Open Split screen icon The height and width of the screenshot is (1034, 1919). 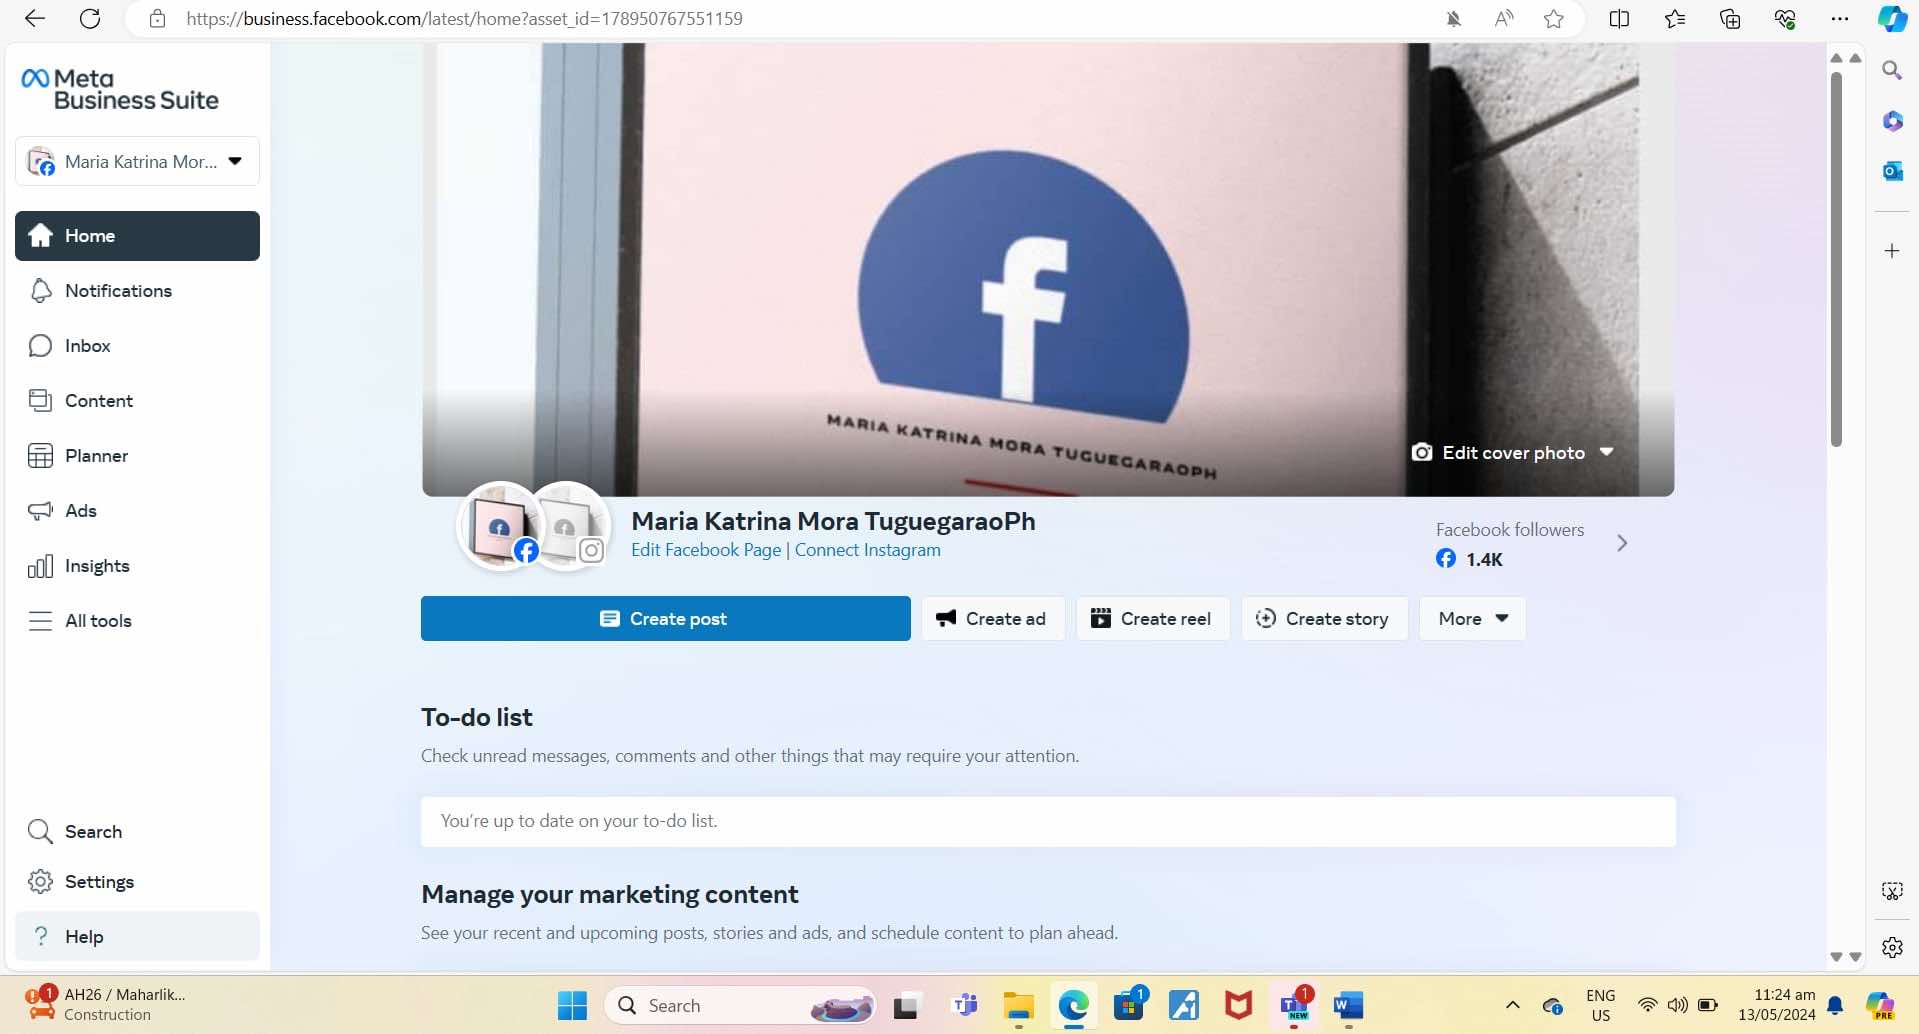[x=1619, y=19]
